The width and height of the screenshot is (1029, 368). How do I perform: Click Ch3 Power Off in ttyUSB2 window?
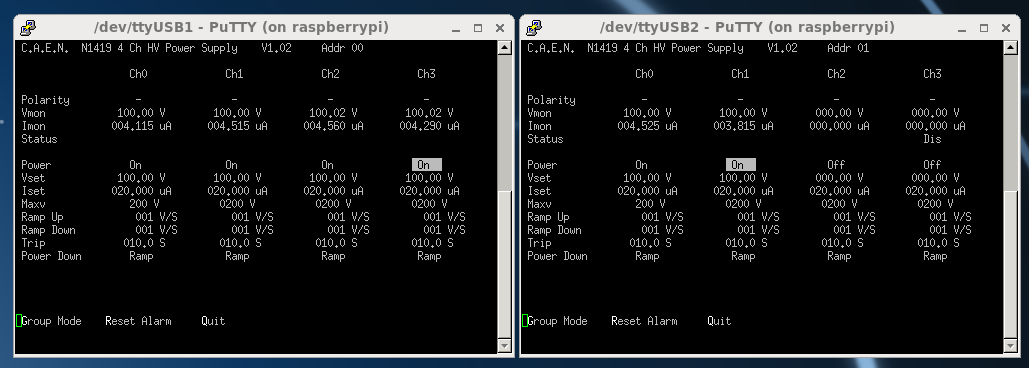click(932, 165)
